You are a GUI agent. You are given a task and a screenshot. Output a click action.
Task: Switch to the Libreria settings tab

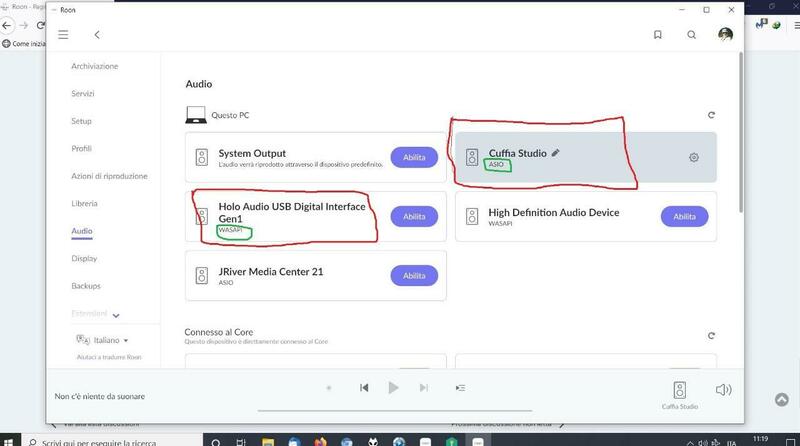pyautogui.click(x=84, y=203)
